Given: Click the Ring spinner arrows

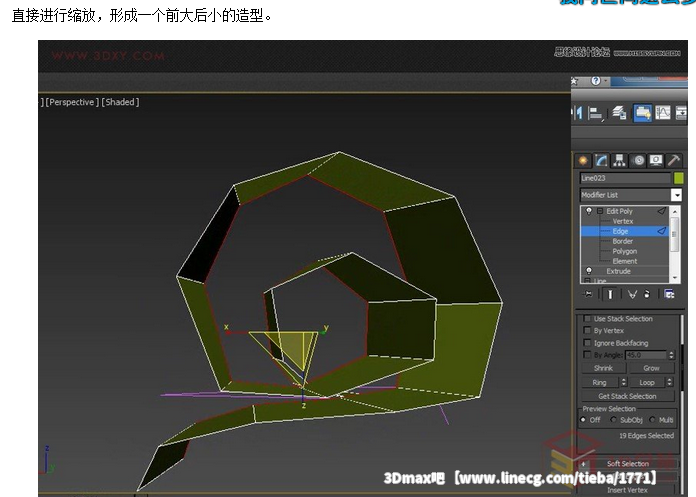Looking at the screenshot, I should click(624, 382).
